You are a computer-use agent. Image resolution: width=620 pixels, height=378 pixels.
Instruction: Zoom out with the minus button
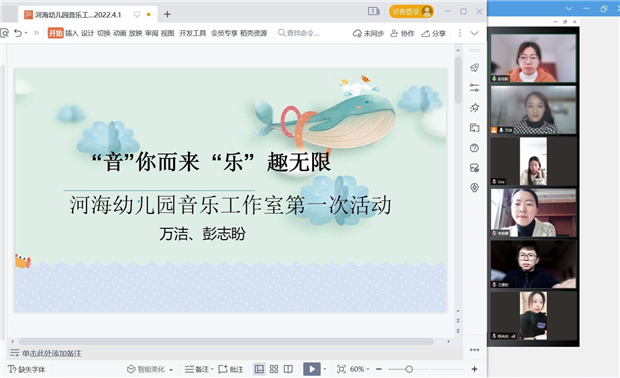[x=379, y=369]
